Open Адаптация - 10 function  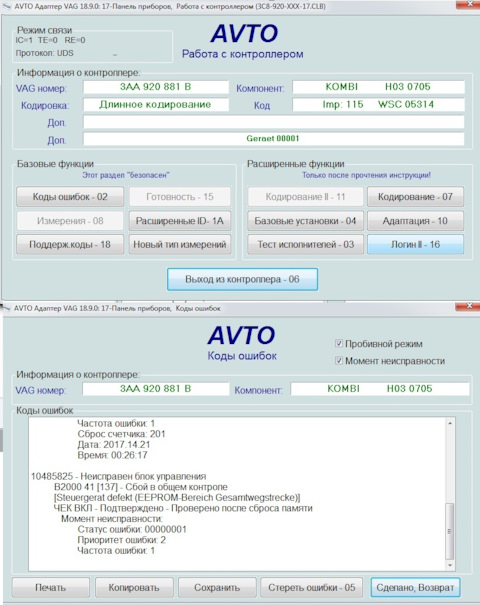pos(415,221)
